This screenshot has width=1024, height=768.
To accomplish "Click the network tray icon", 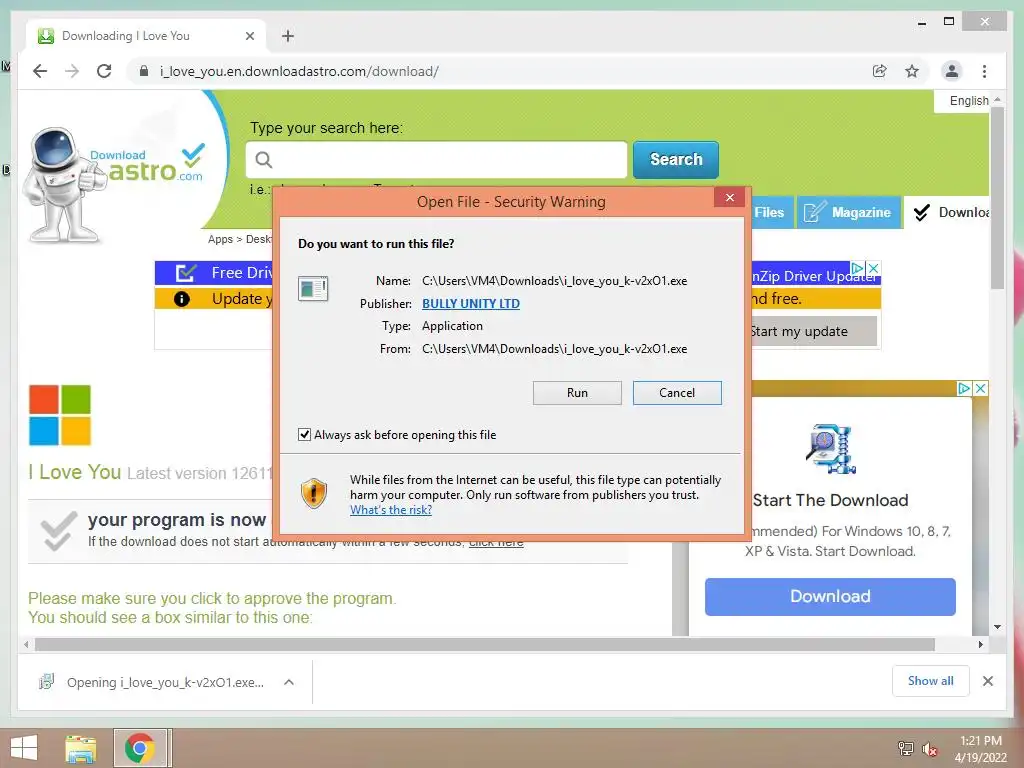I will click(x=906, y=749).
